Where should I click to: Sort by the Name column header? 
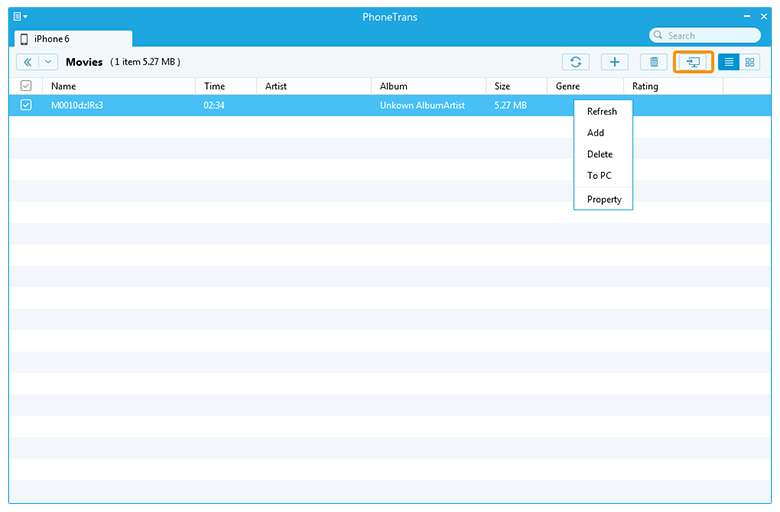64,86
